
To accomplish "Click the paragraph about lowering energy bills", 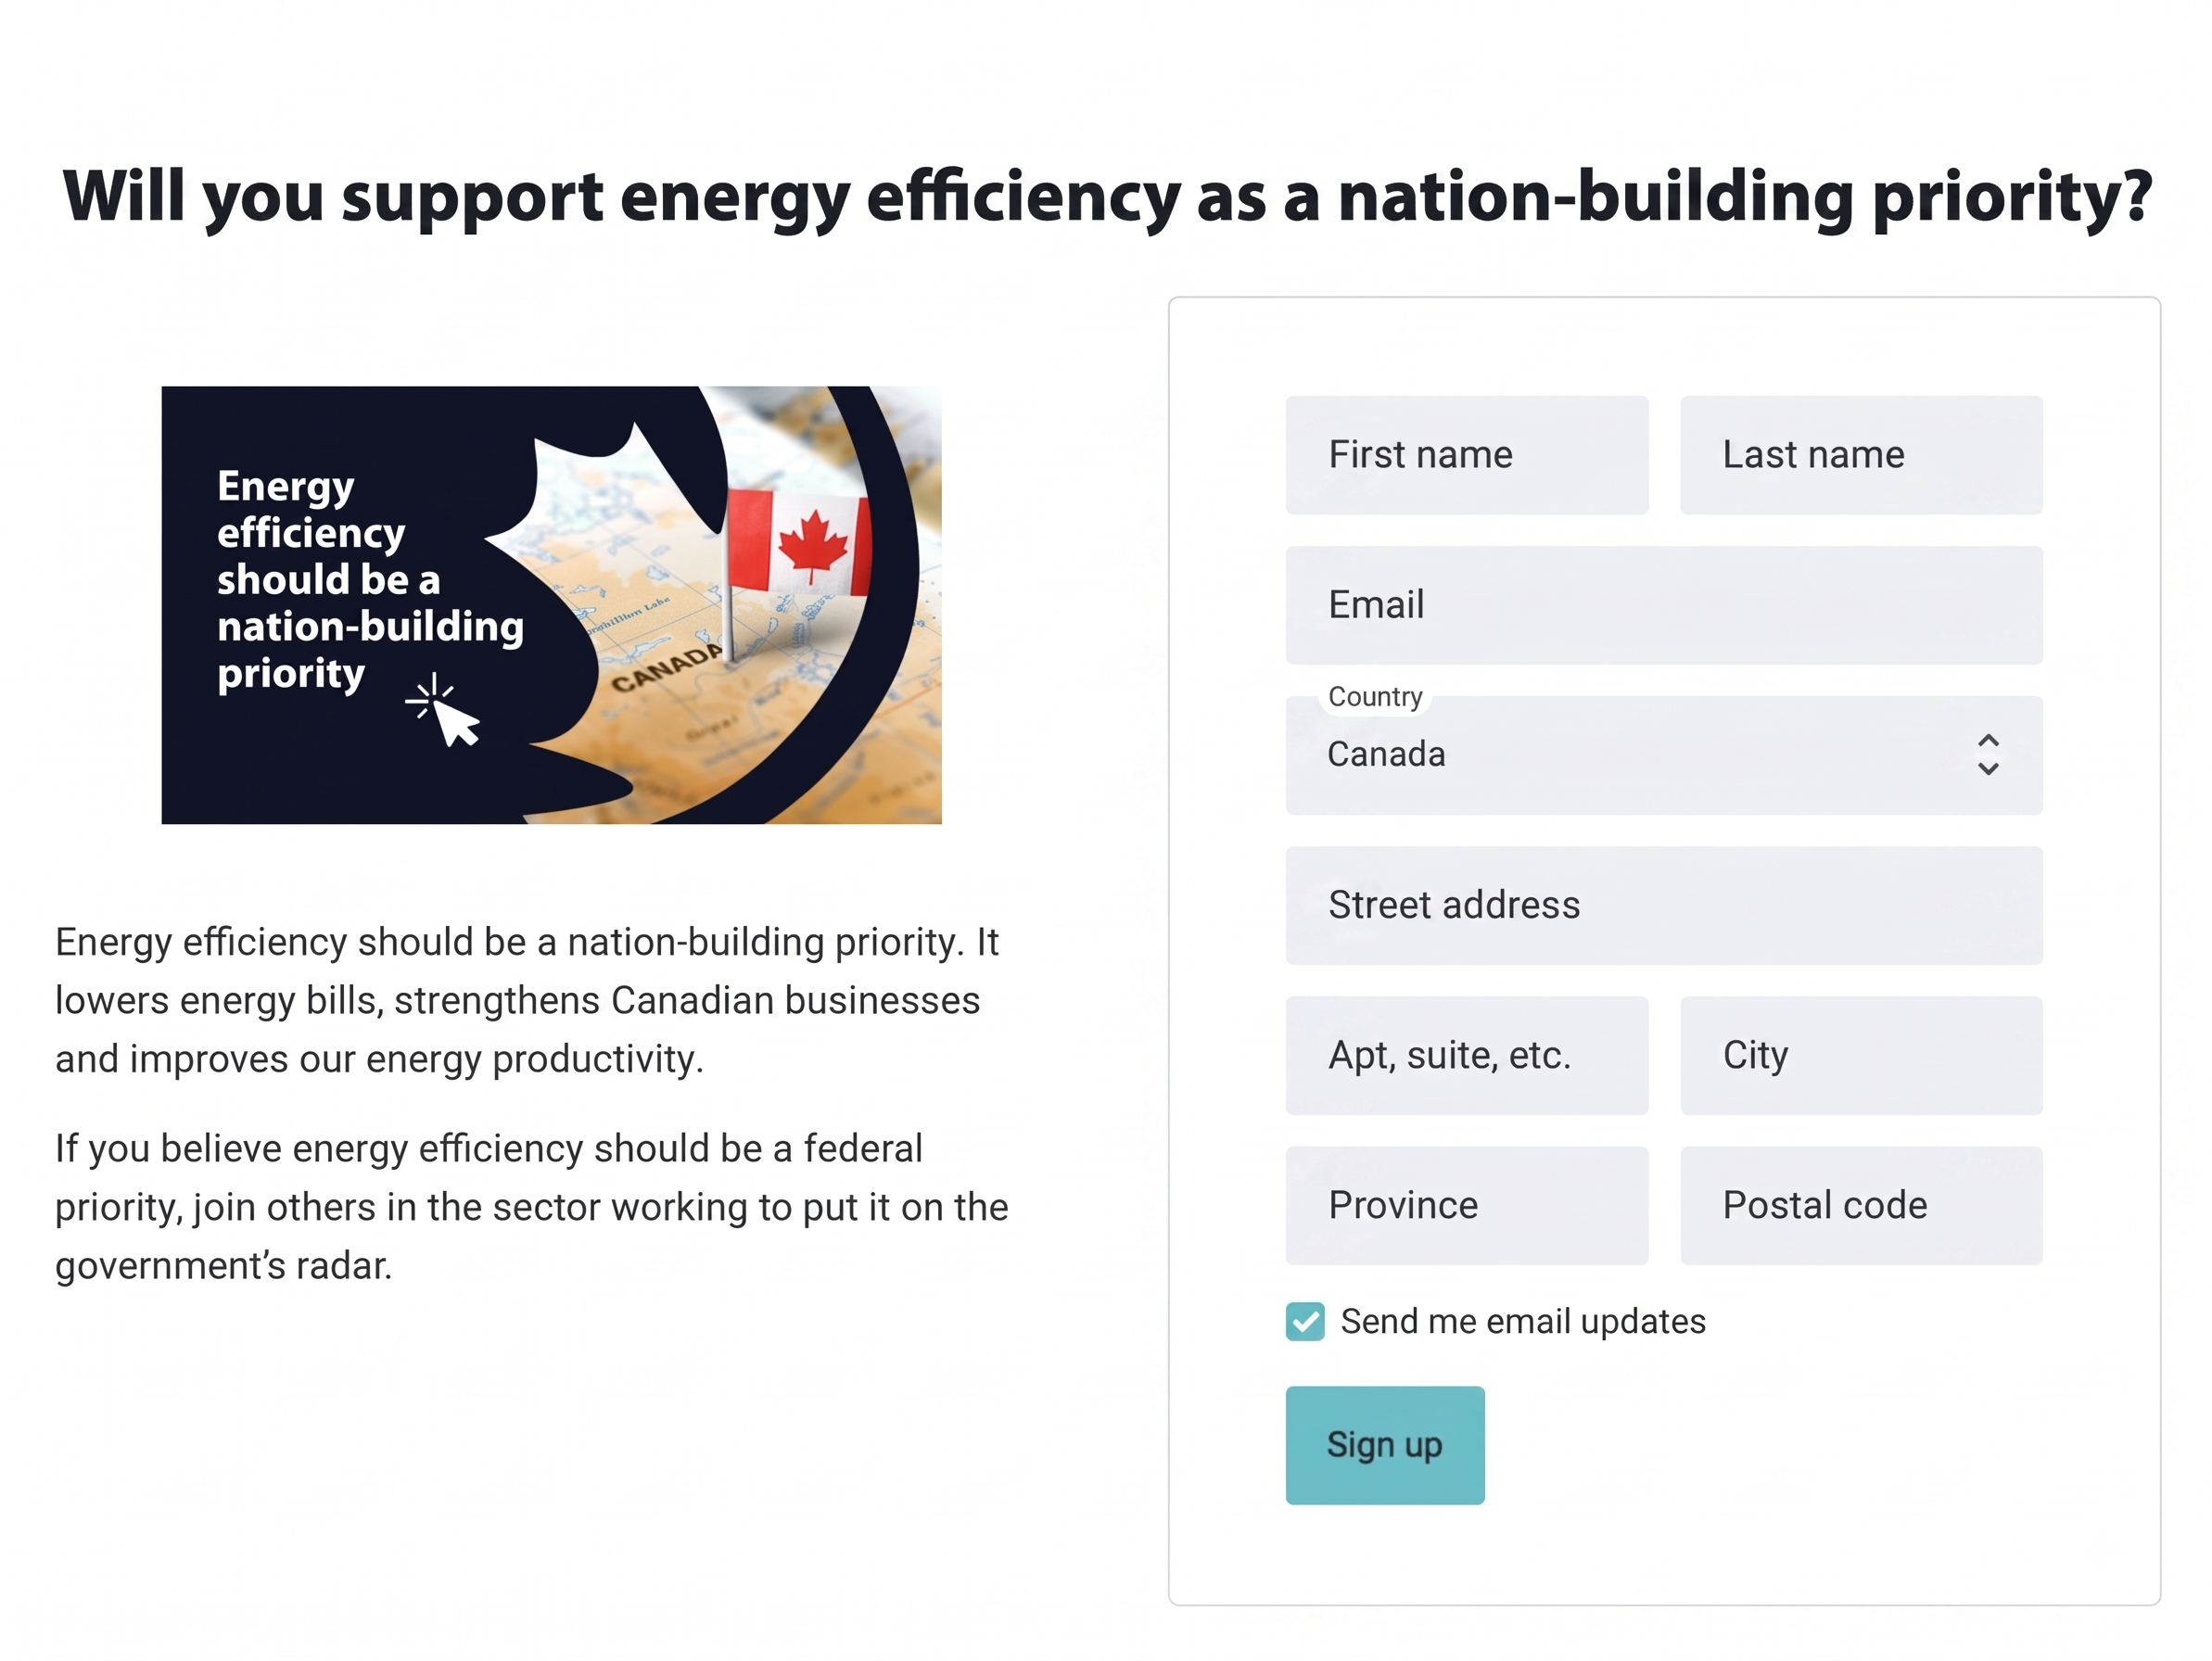I will pos(528,1000).
